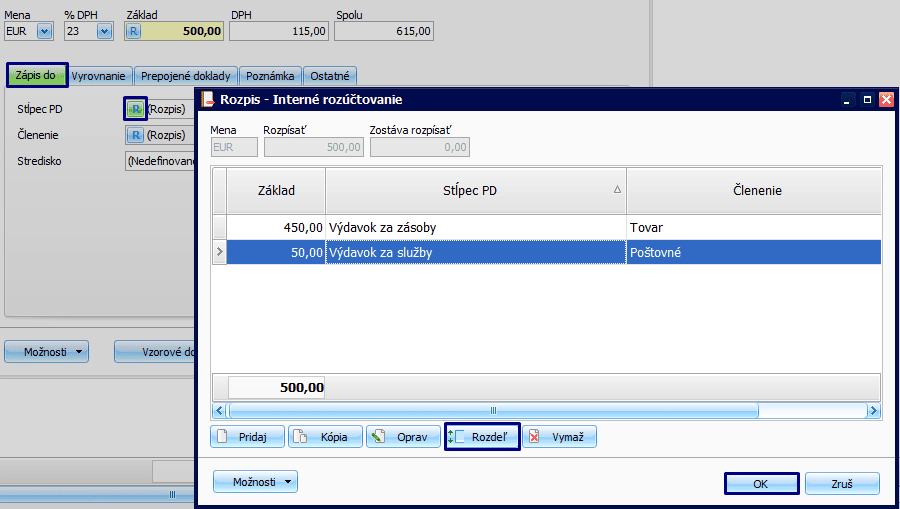The width and height of the screenshot is (900, 509).
Task: Click the R icon beside Stĺpec PD
Action: 135,109
